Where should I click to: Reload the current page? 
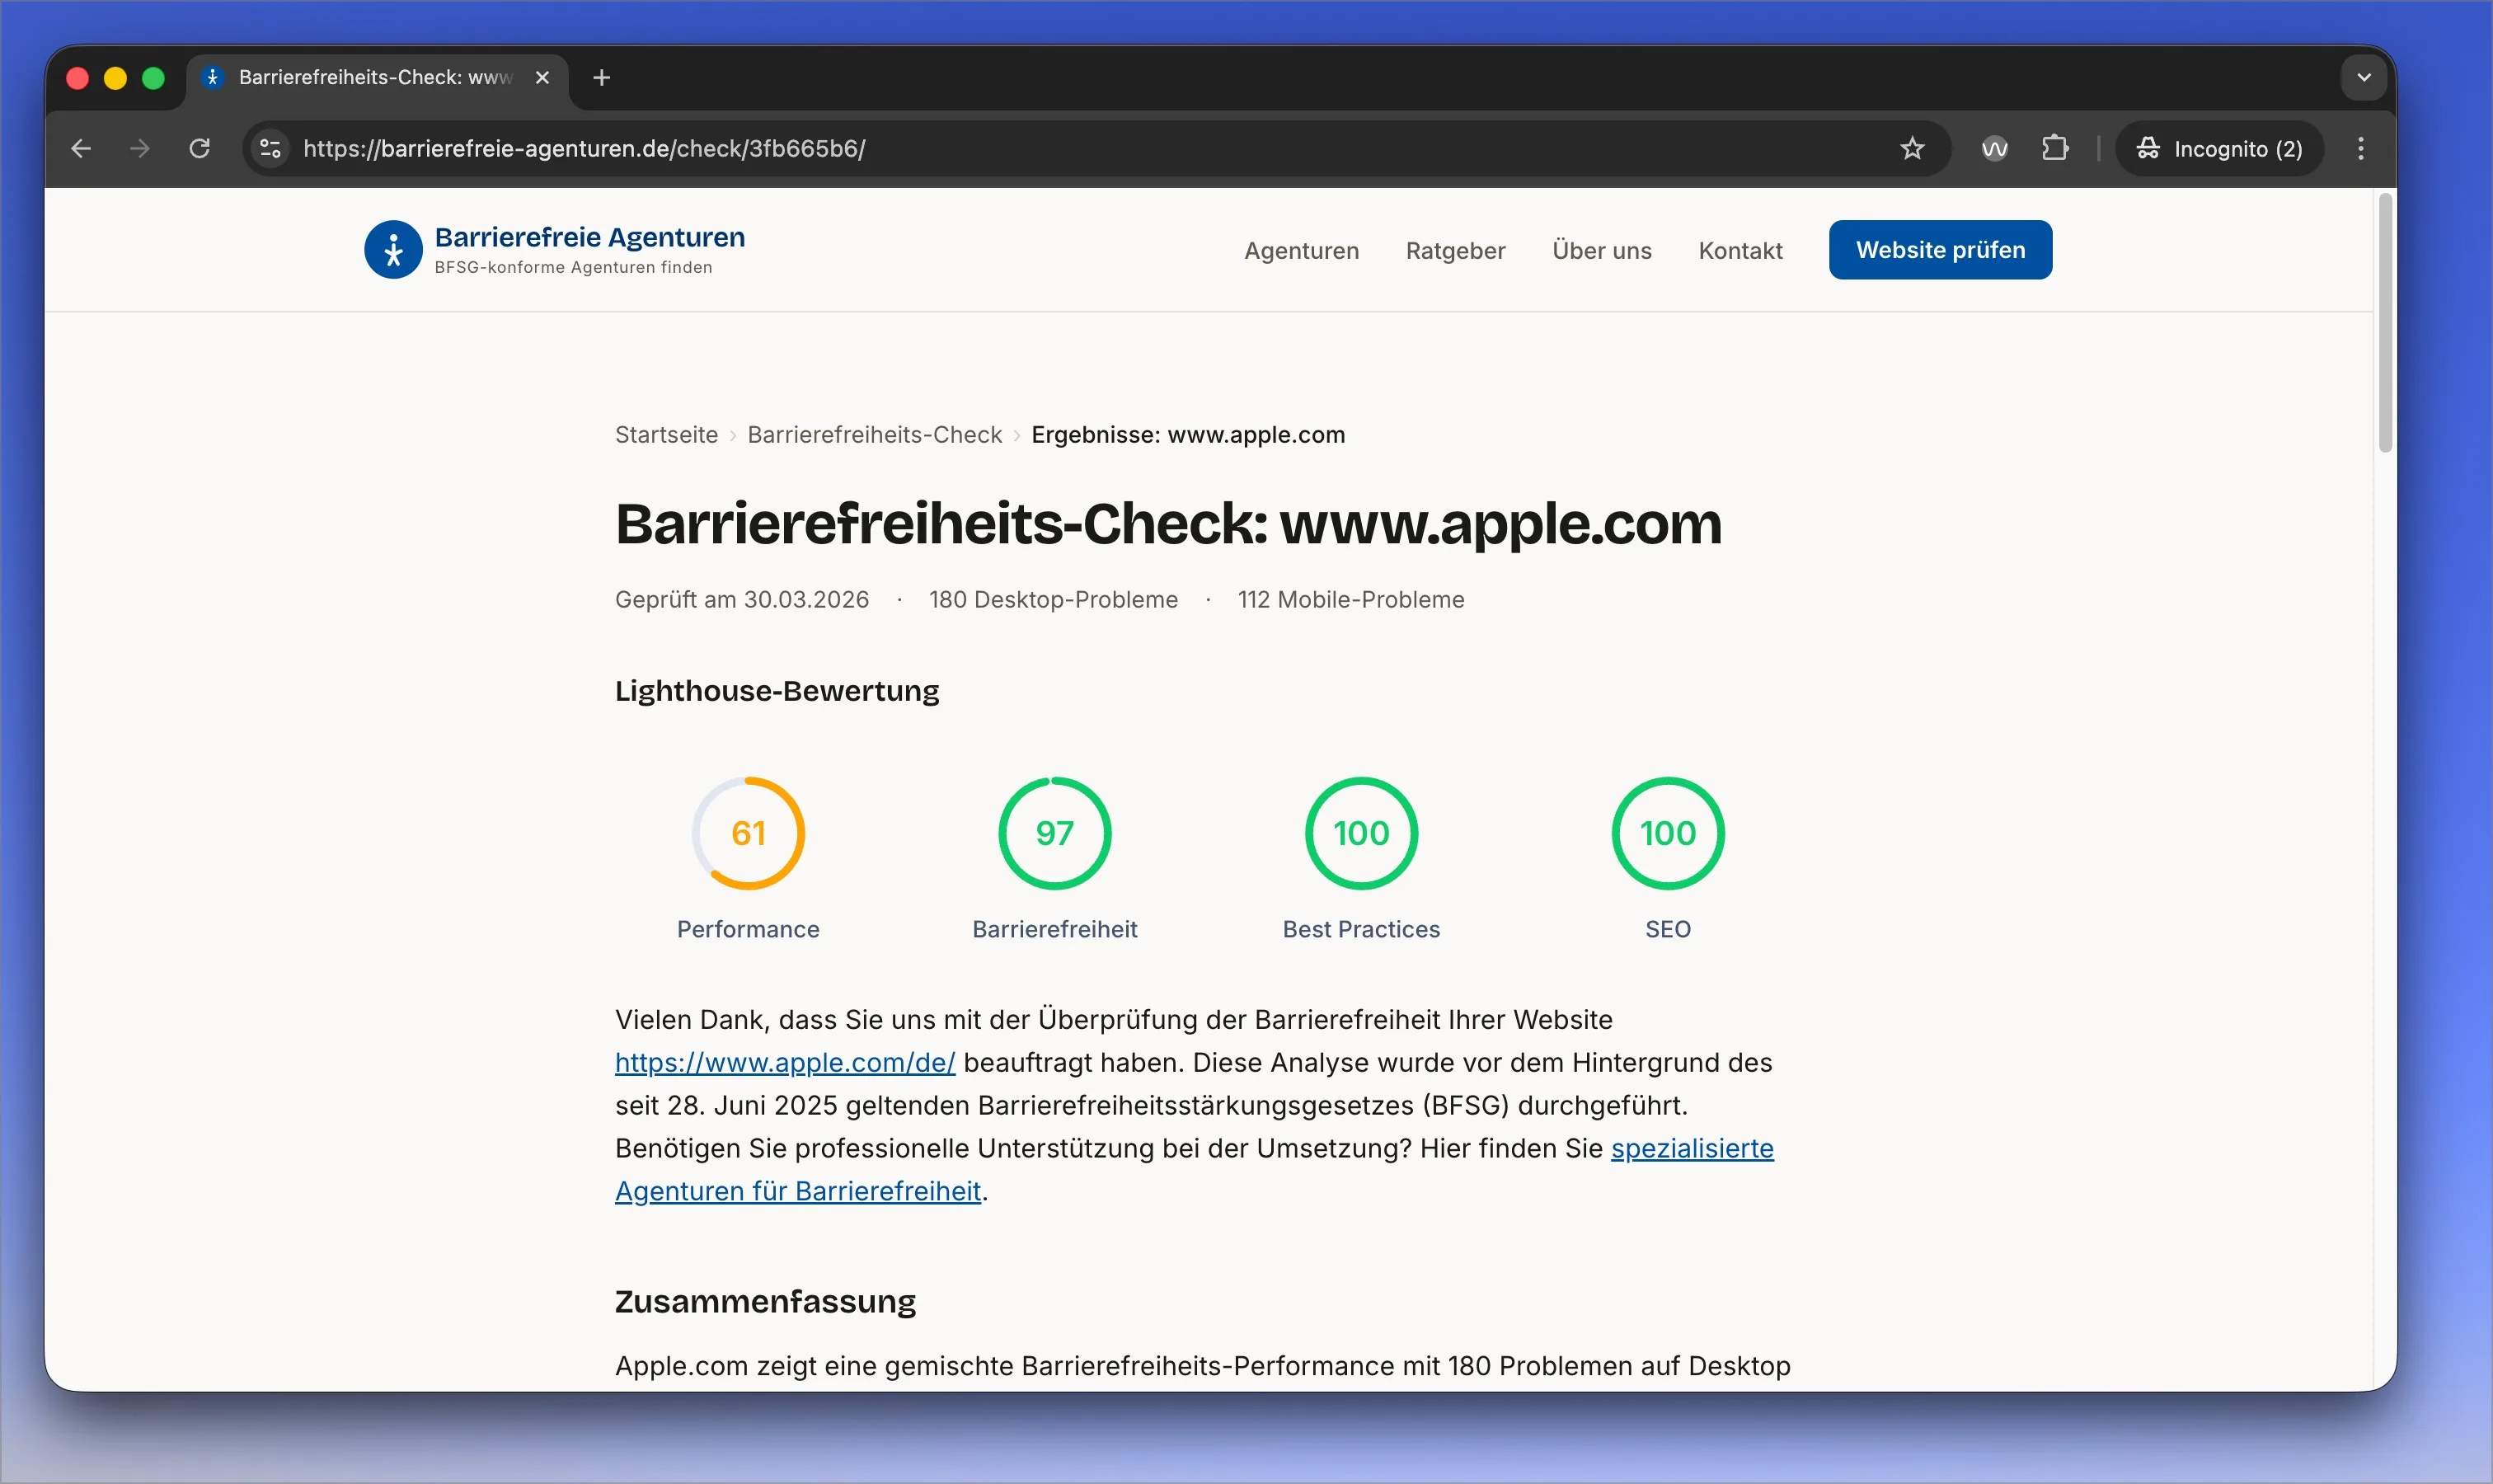tap(200, 148)
